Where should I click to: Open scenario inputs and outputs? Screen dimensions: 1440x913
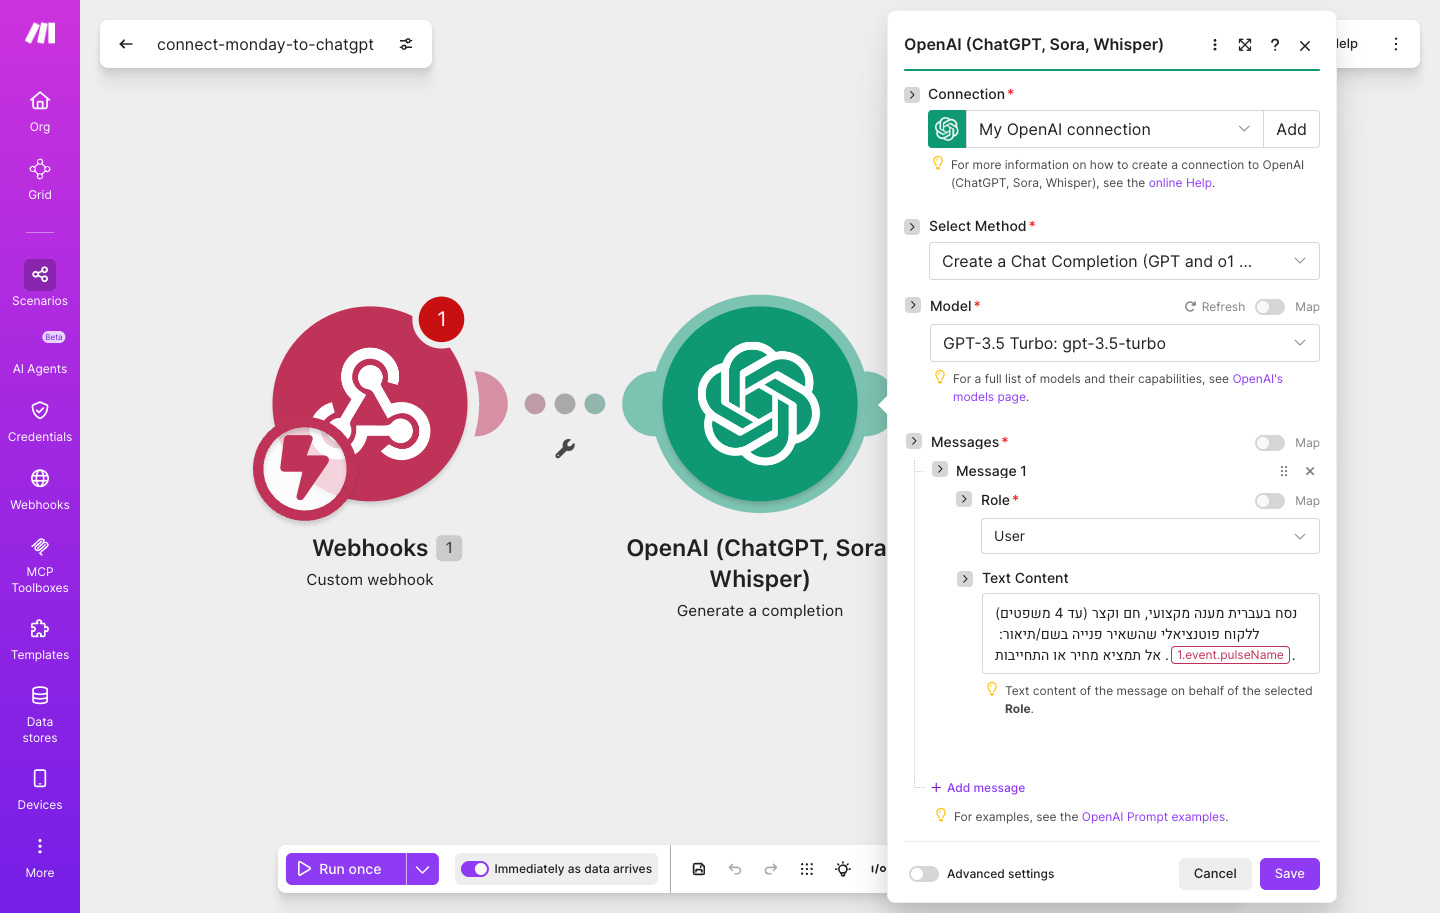click(878, 869)
